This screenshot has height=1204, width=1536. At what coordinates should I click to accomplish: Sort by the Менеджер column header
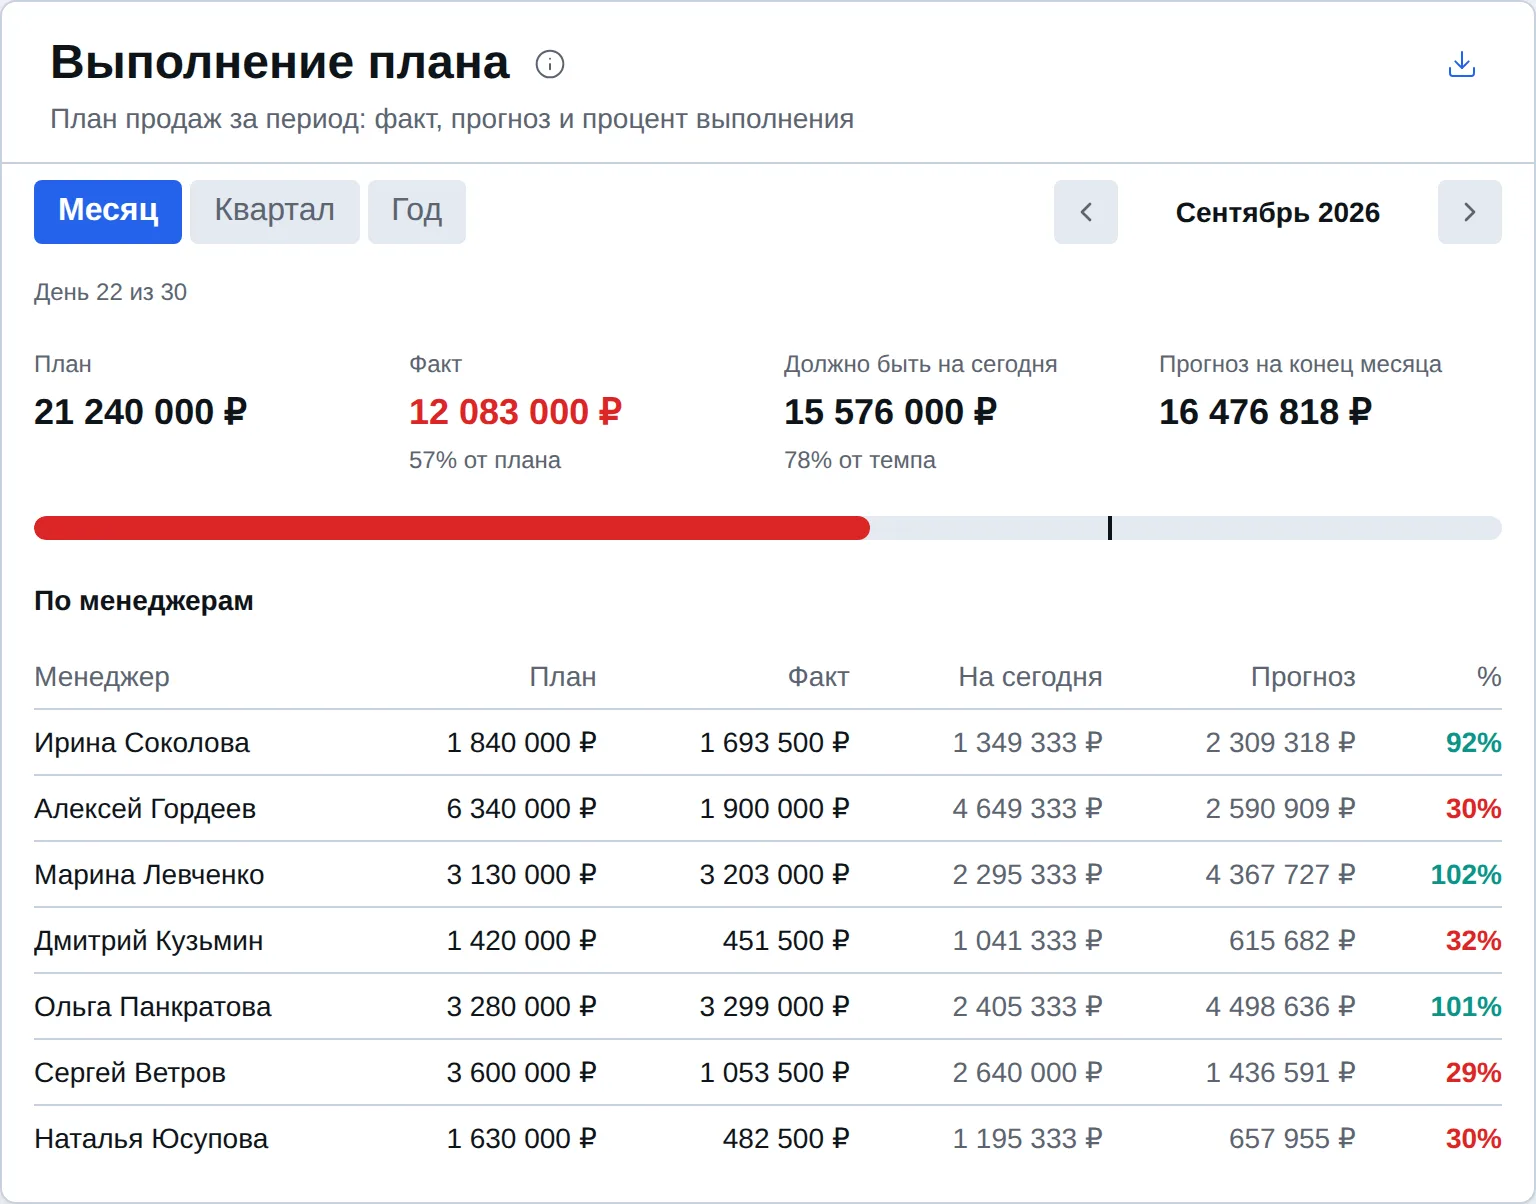[102, 677]
